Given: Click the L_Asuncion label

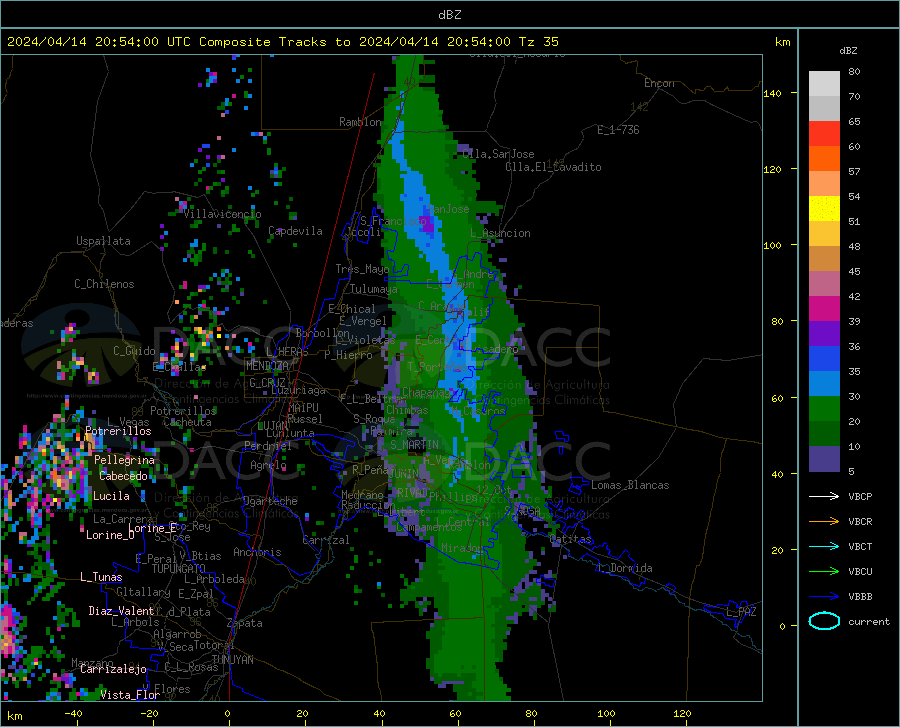Looking at the screenshot, I should 500,233.
